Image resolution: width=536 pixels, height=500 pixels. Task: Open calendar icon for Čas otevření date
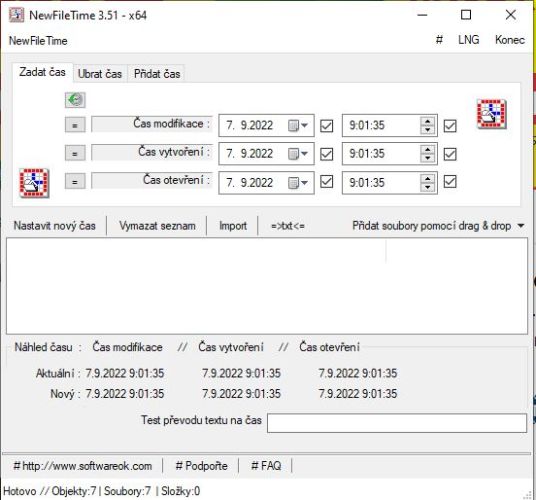[293, 183]
